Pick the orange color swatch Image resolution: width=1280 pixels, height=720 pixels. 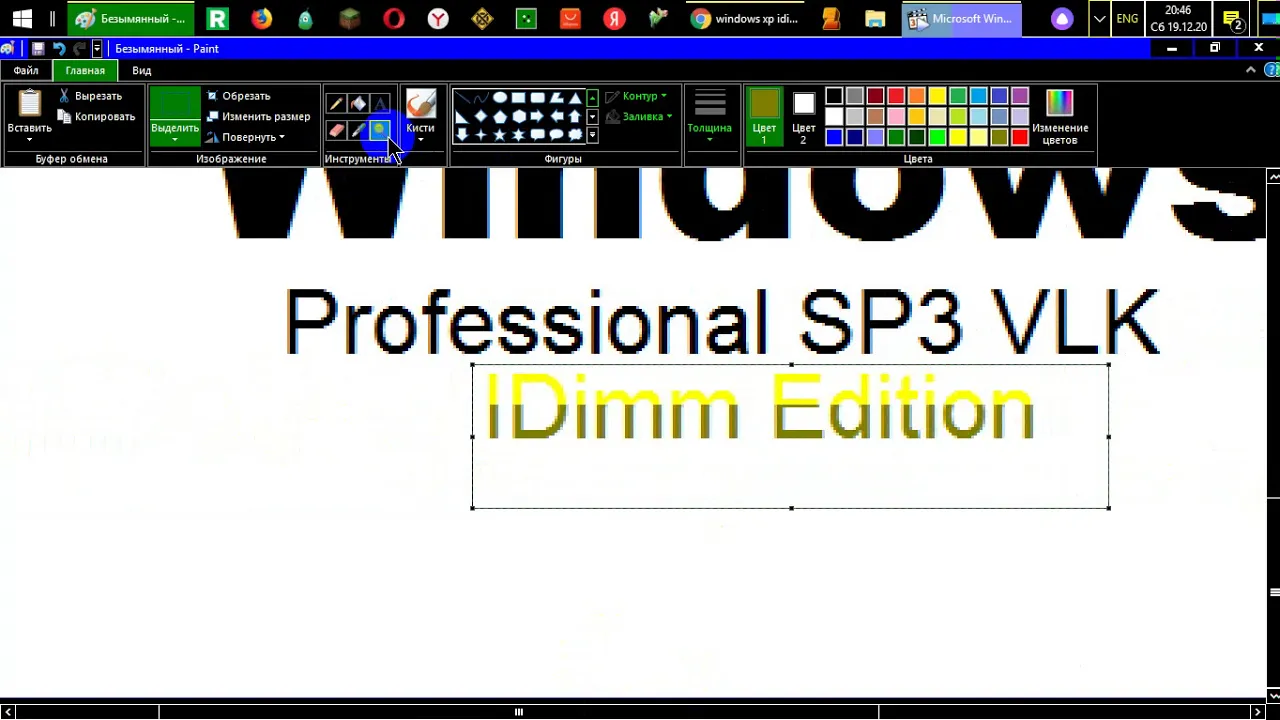[x=917, y=96]
